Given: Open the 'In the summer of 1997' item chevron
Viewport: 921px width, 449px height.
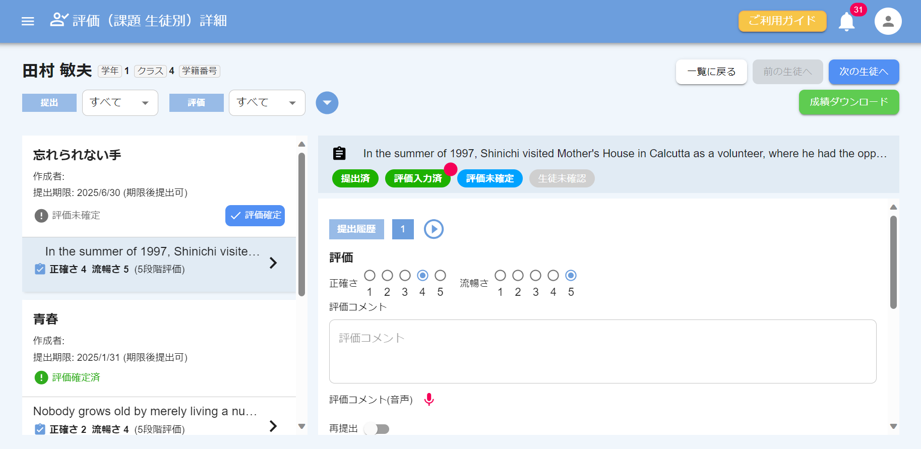Looking at the screenshot, I should pyautogui.click(x=273, y=263).
